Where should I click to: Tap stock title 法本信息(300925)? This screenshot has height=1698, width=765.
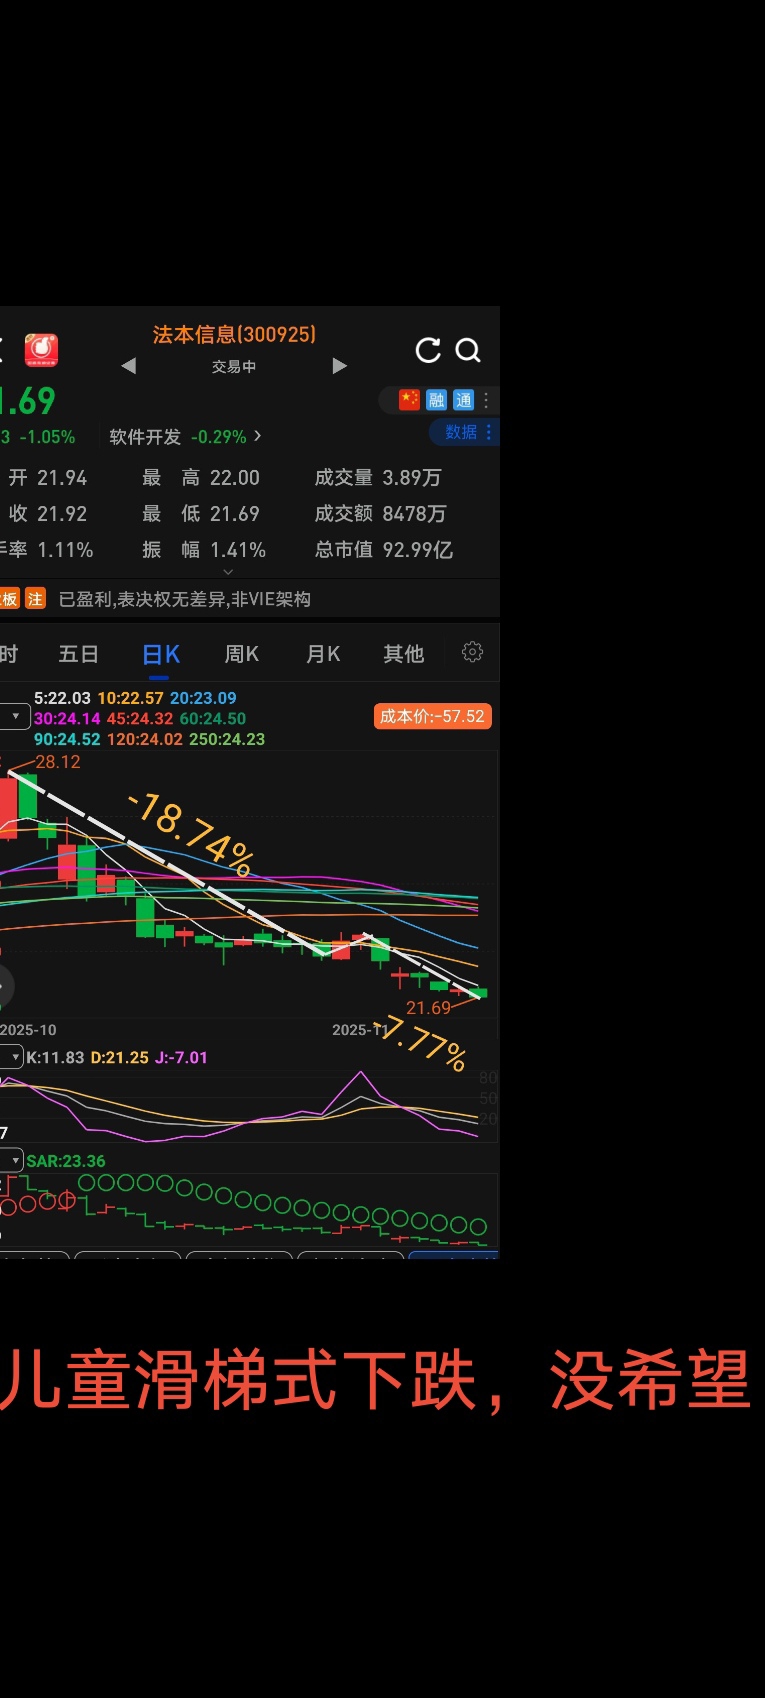coord(234,335)
